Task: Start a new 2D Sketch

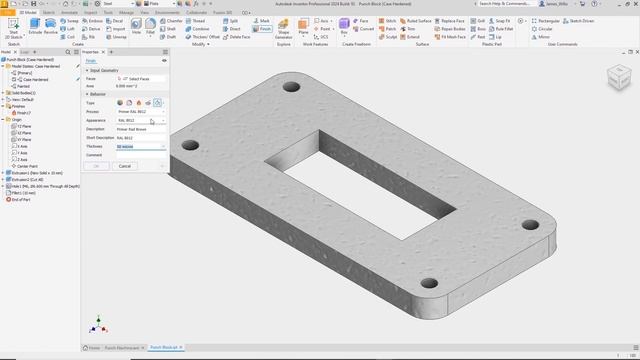Action: click(x=13, y=29)
